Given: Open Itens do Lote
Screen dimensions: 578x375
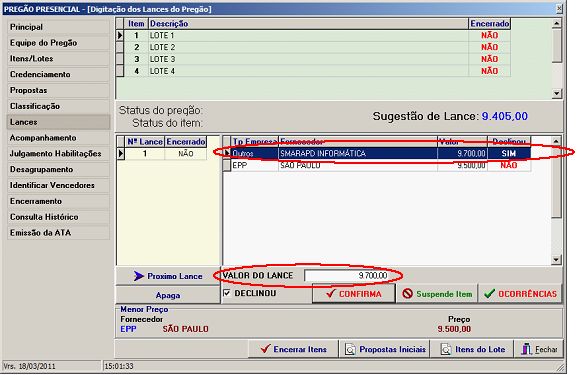Looking at the screenshot, I should [472, 349].
